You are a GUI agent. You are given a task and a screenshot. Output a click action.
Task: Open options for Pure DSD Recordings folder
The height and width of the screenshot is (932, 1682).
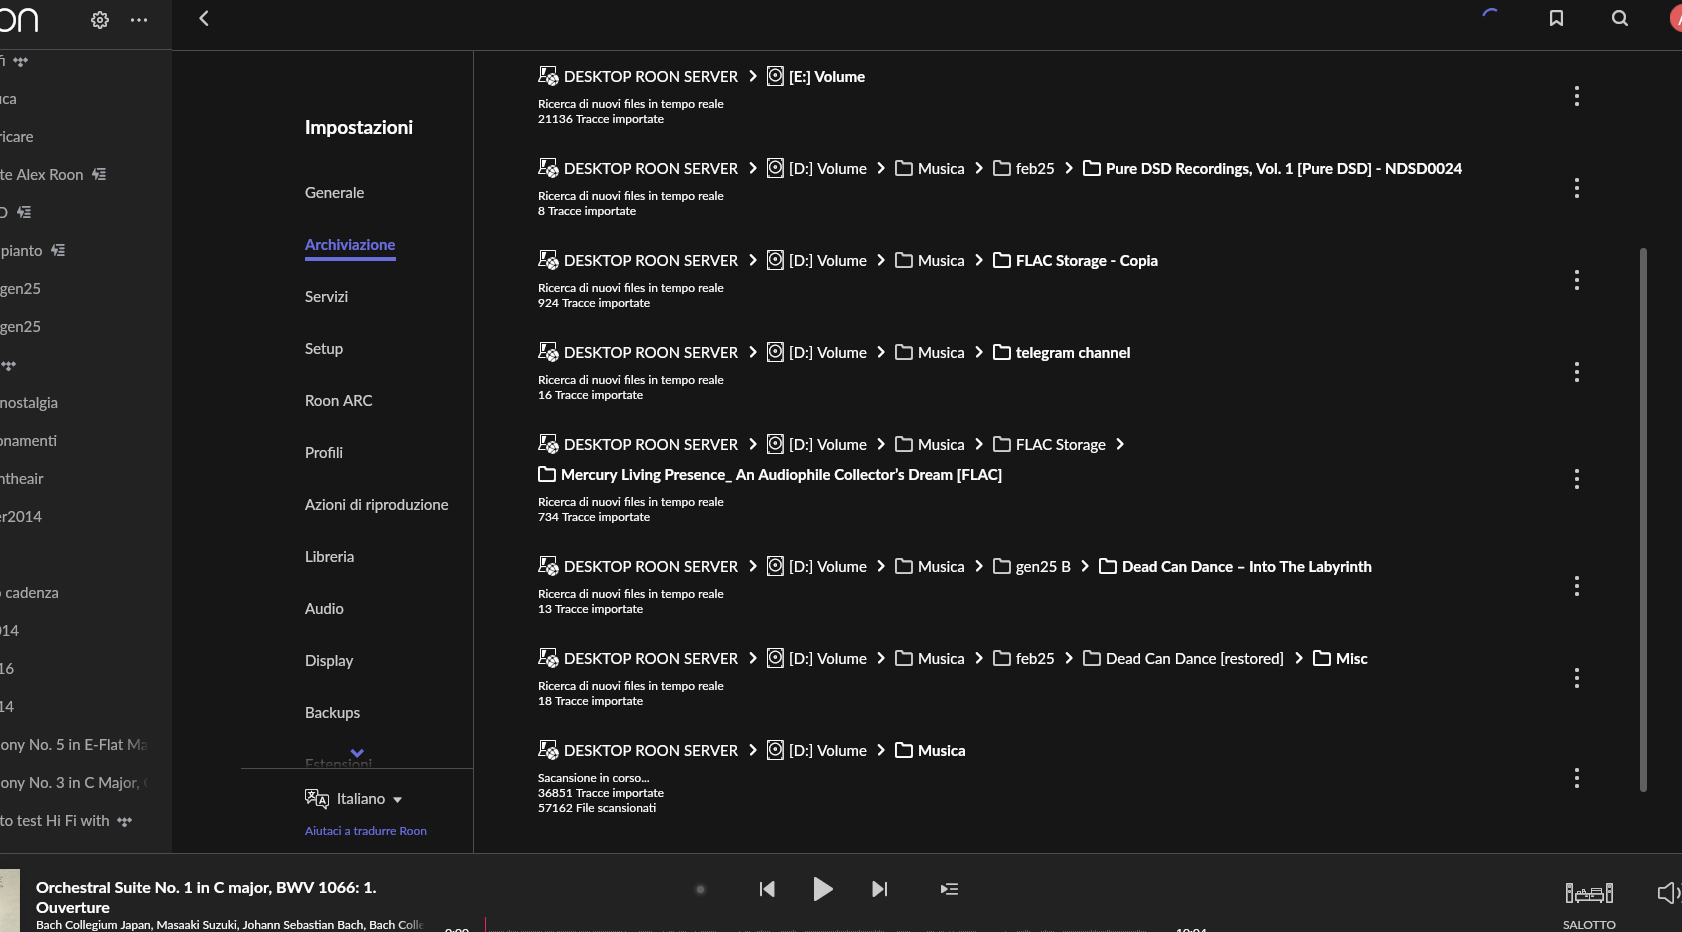coord(1577,188)
